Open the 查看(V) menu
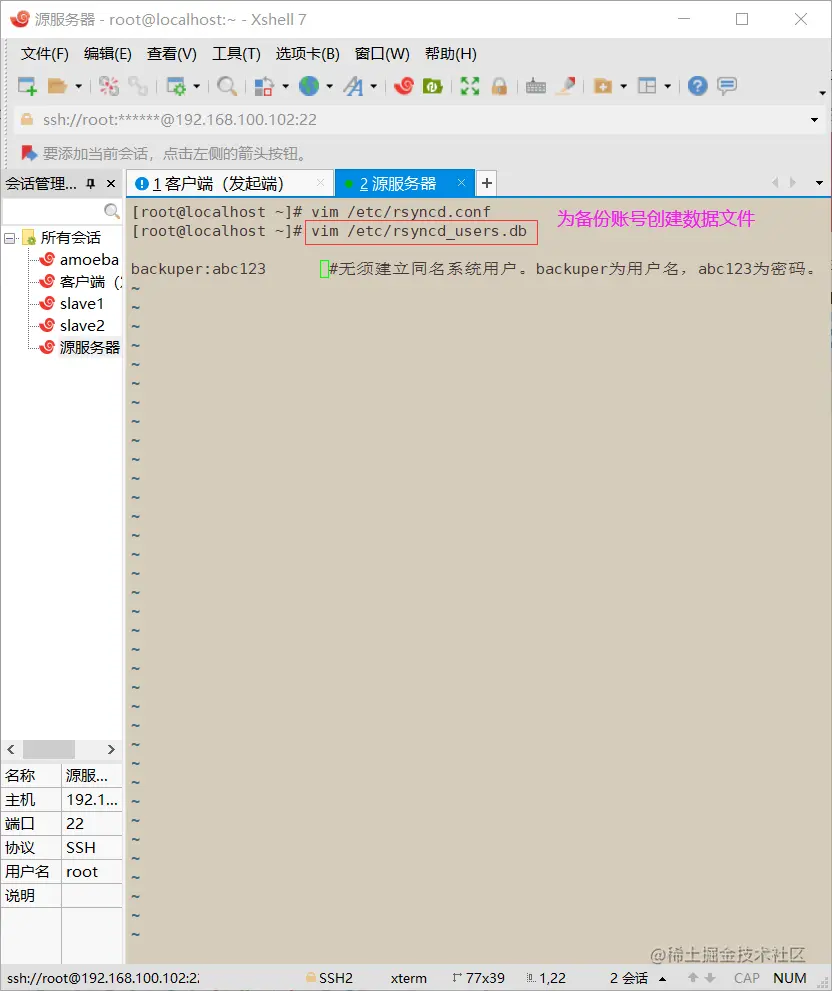The height and width of the screenshot is (991, 832). [171, 54]
